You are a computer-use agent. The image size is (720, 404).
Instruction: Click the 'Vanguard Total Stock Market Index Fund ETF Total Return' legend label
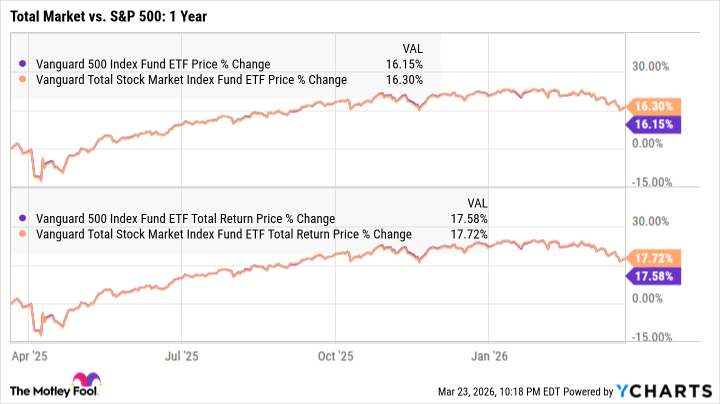(x=223, y=234)
